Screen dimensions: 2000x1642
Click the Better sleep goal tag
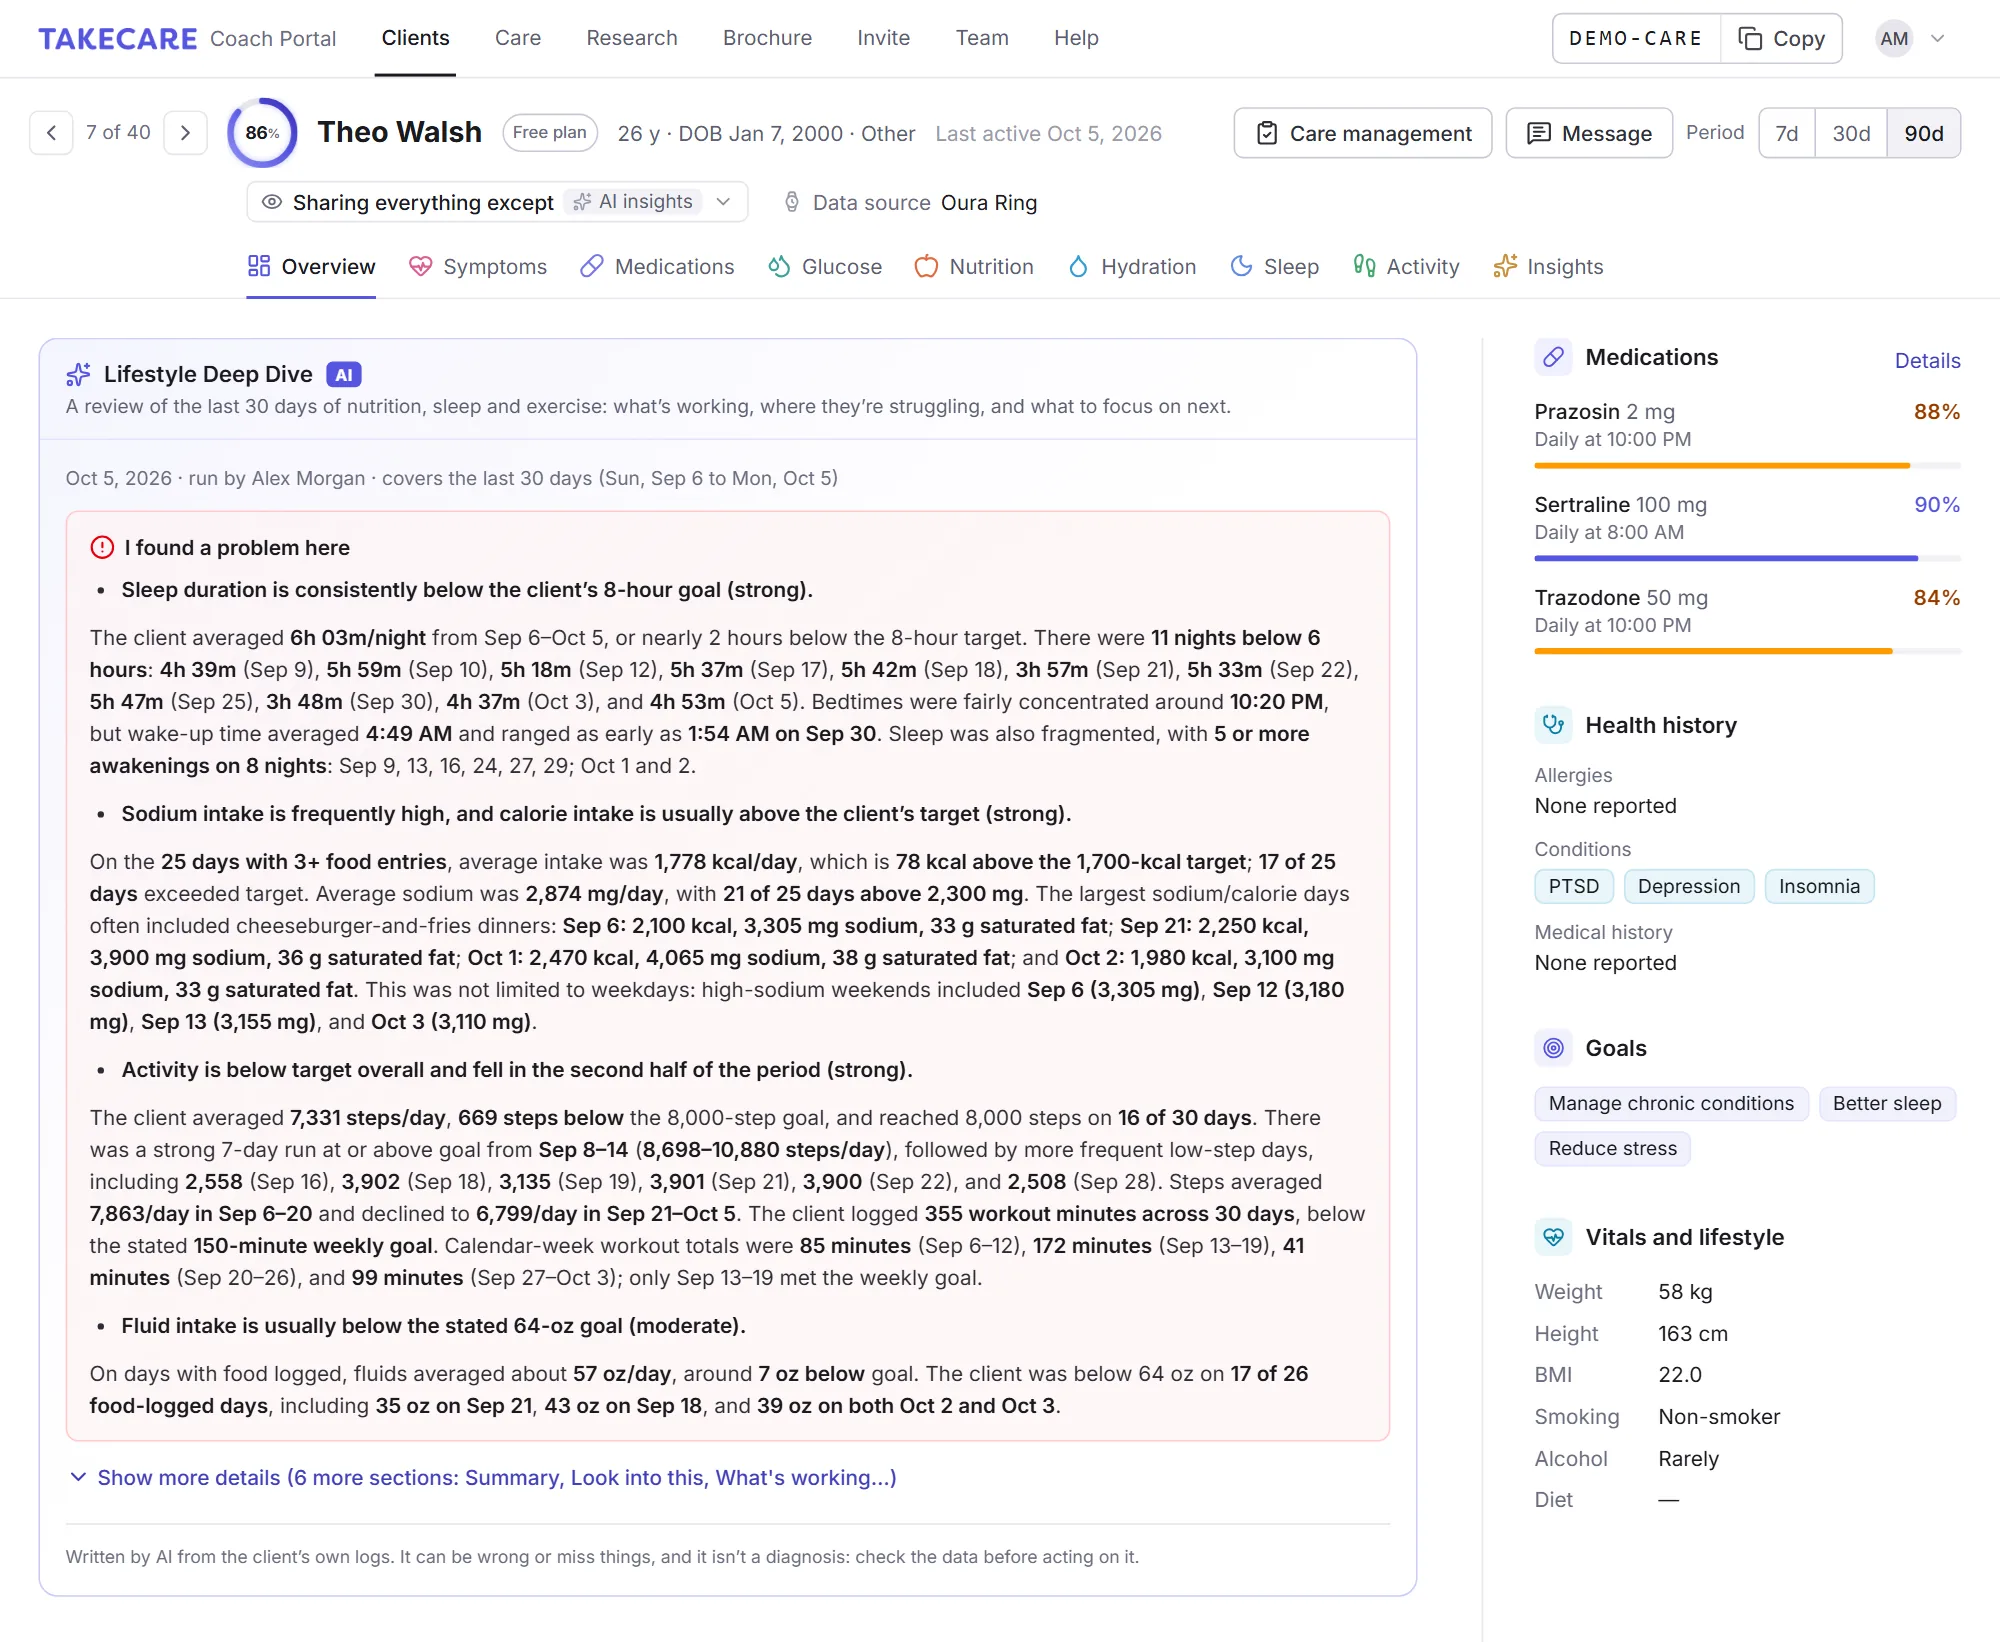1887,1104
